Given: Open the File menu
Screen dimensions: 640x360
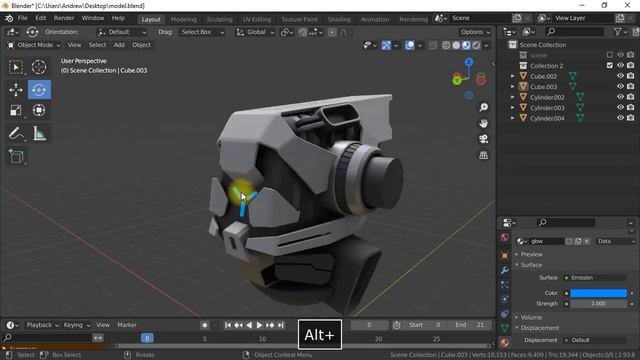Looking at the screenshot, I should pos(22,18).
